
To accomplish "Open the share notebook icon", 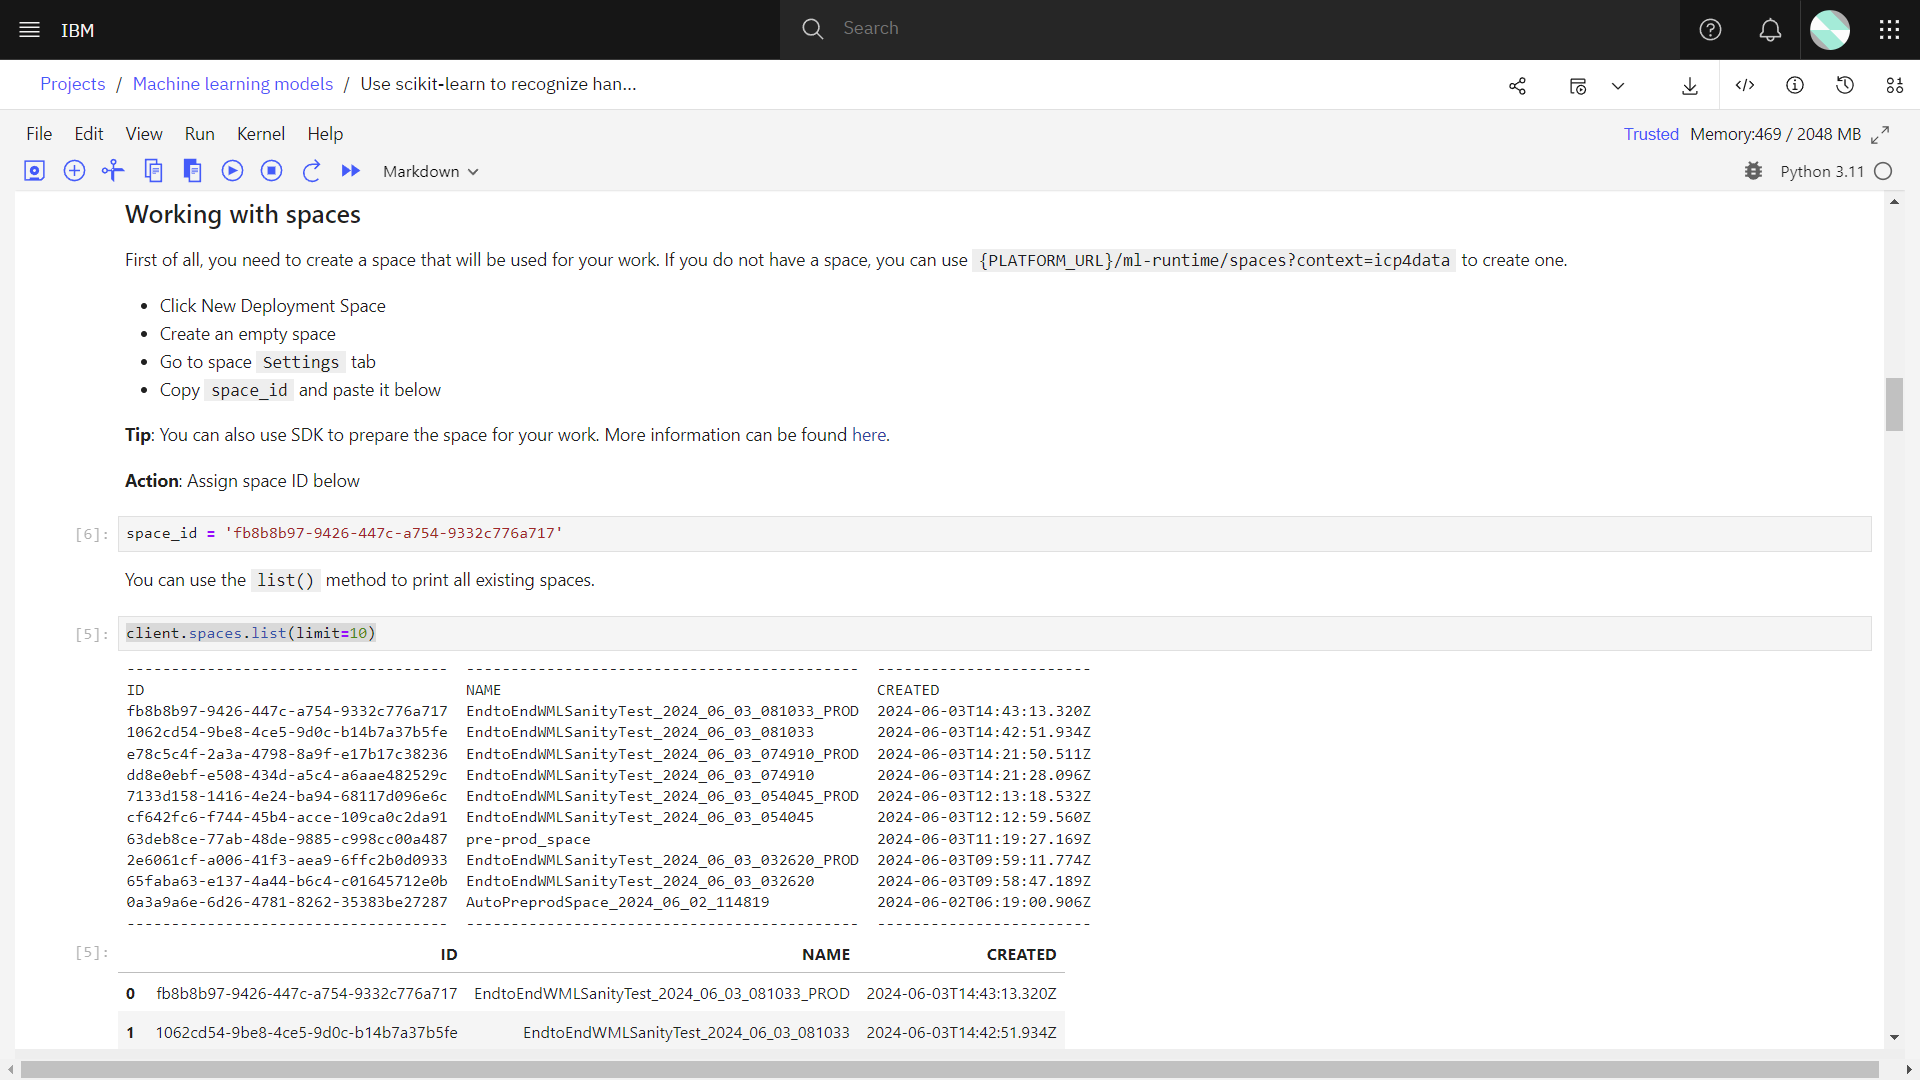I will coord(1517,85).
